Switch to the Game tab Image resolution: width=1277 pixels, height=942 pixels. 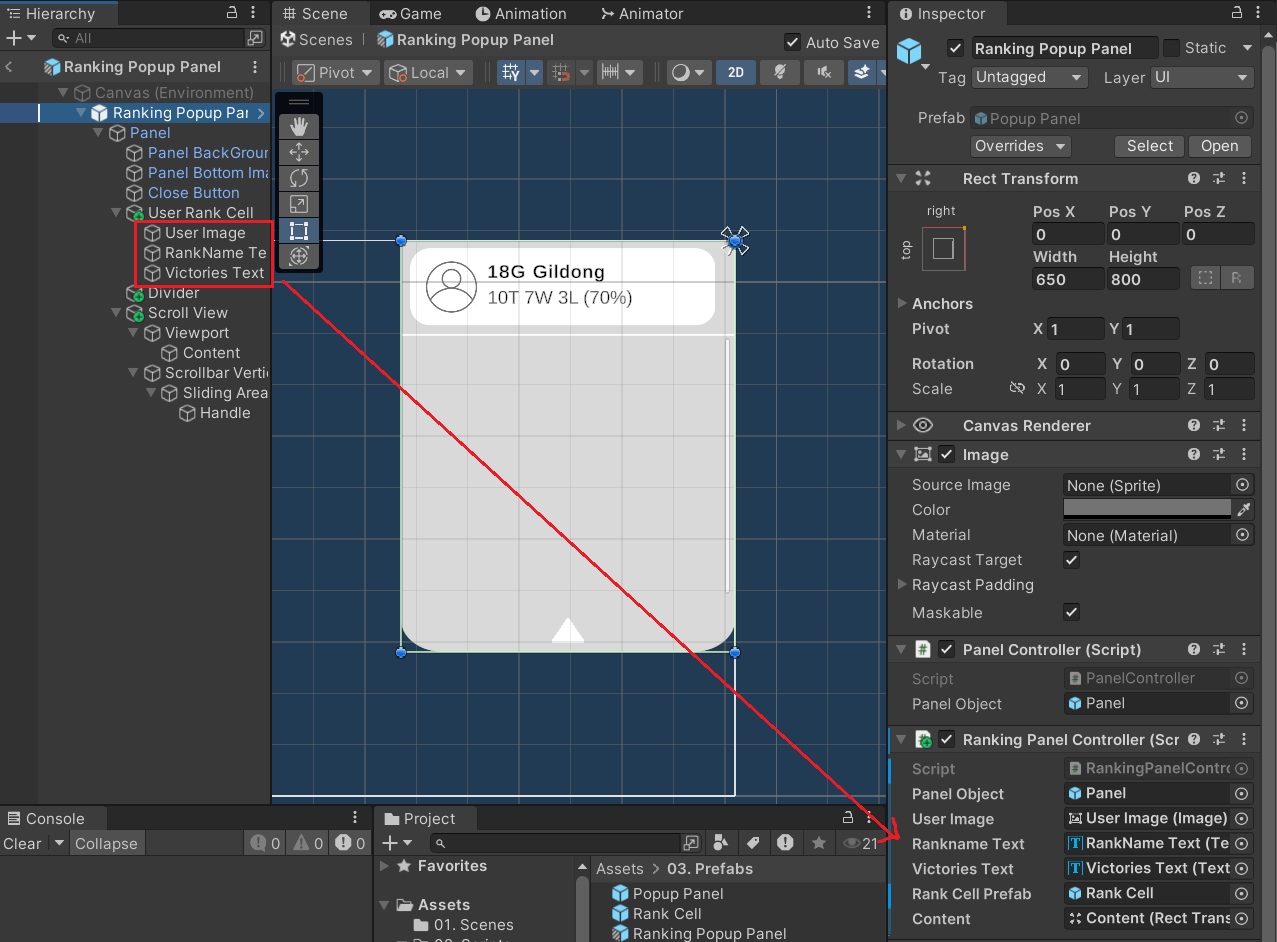[x=411, y=13]
